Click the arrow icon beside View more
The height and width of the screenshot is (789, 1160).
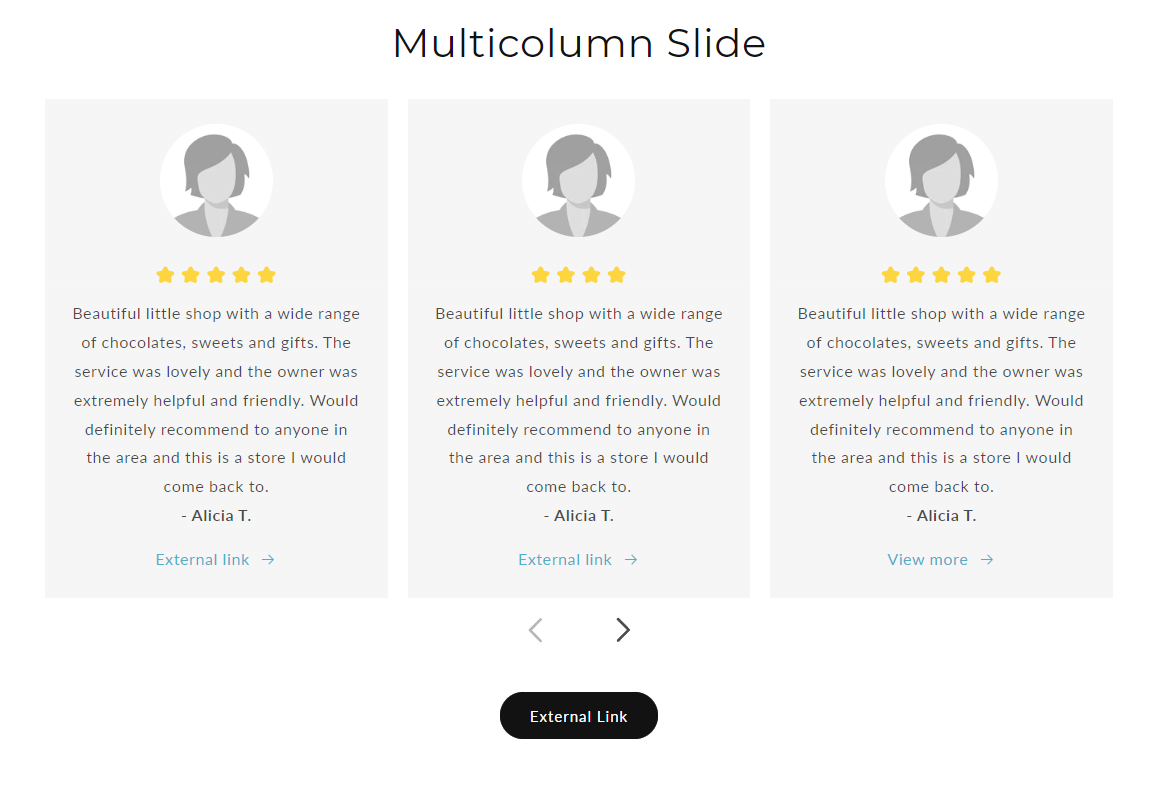[x=987, y=560]
